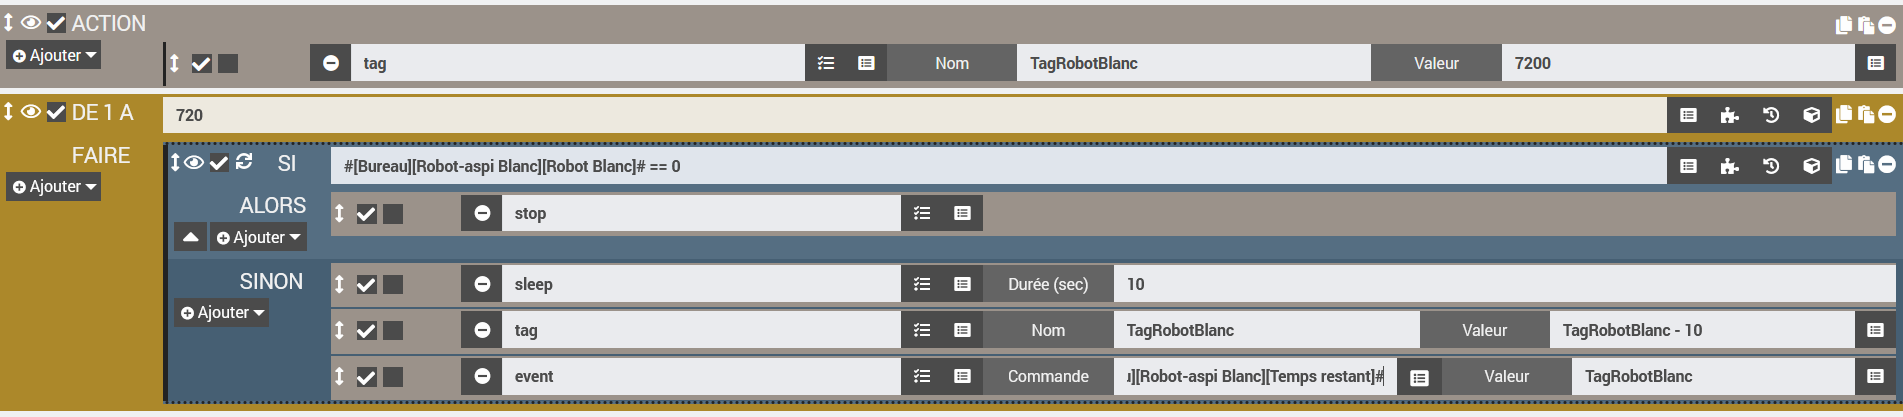Click the puzzle-piece icon in the SI condition row
1903x417 pixels.
point(1729,166)
